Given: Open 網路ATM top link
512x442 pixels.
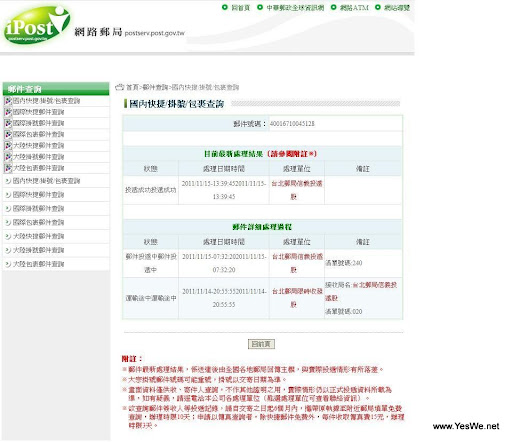Looking at the screenshot, I should [x=354, y=7].
